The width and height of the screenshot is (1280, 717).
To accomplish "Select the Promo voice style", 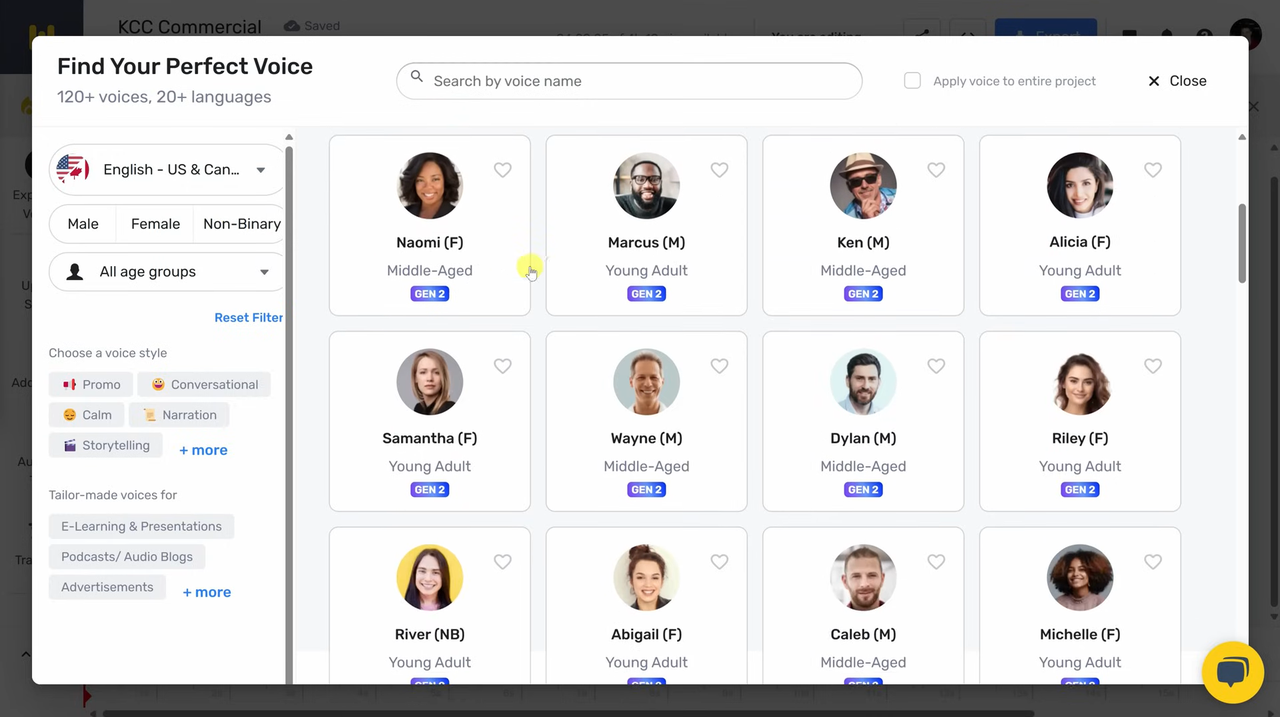I will pyautogui.click(x=91, y=385).
